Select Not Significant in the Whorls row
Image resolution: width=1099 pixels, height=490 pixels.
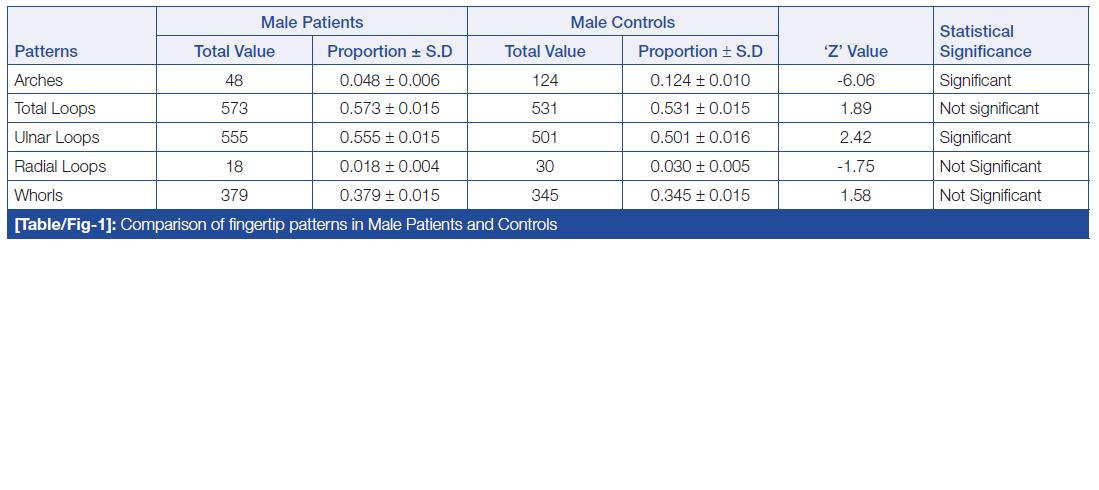(990, 195)
